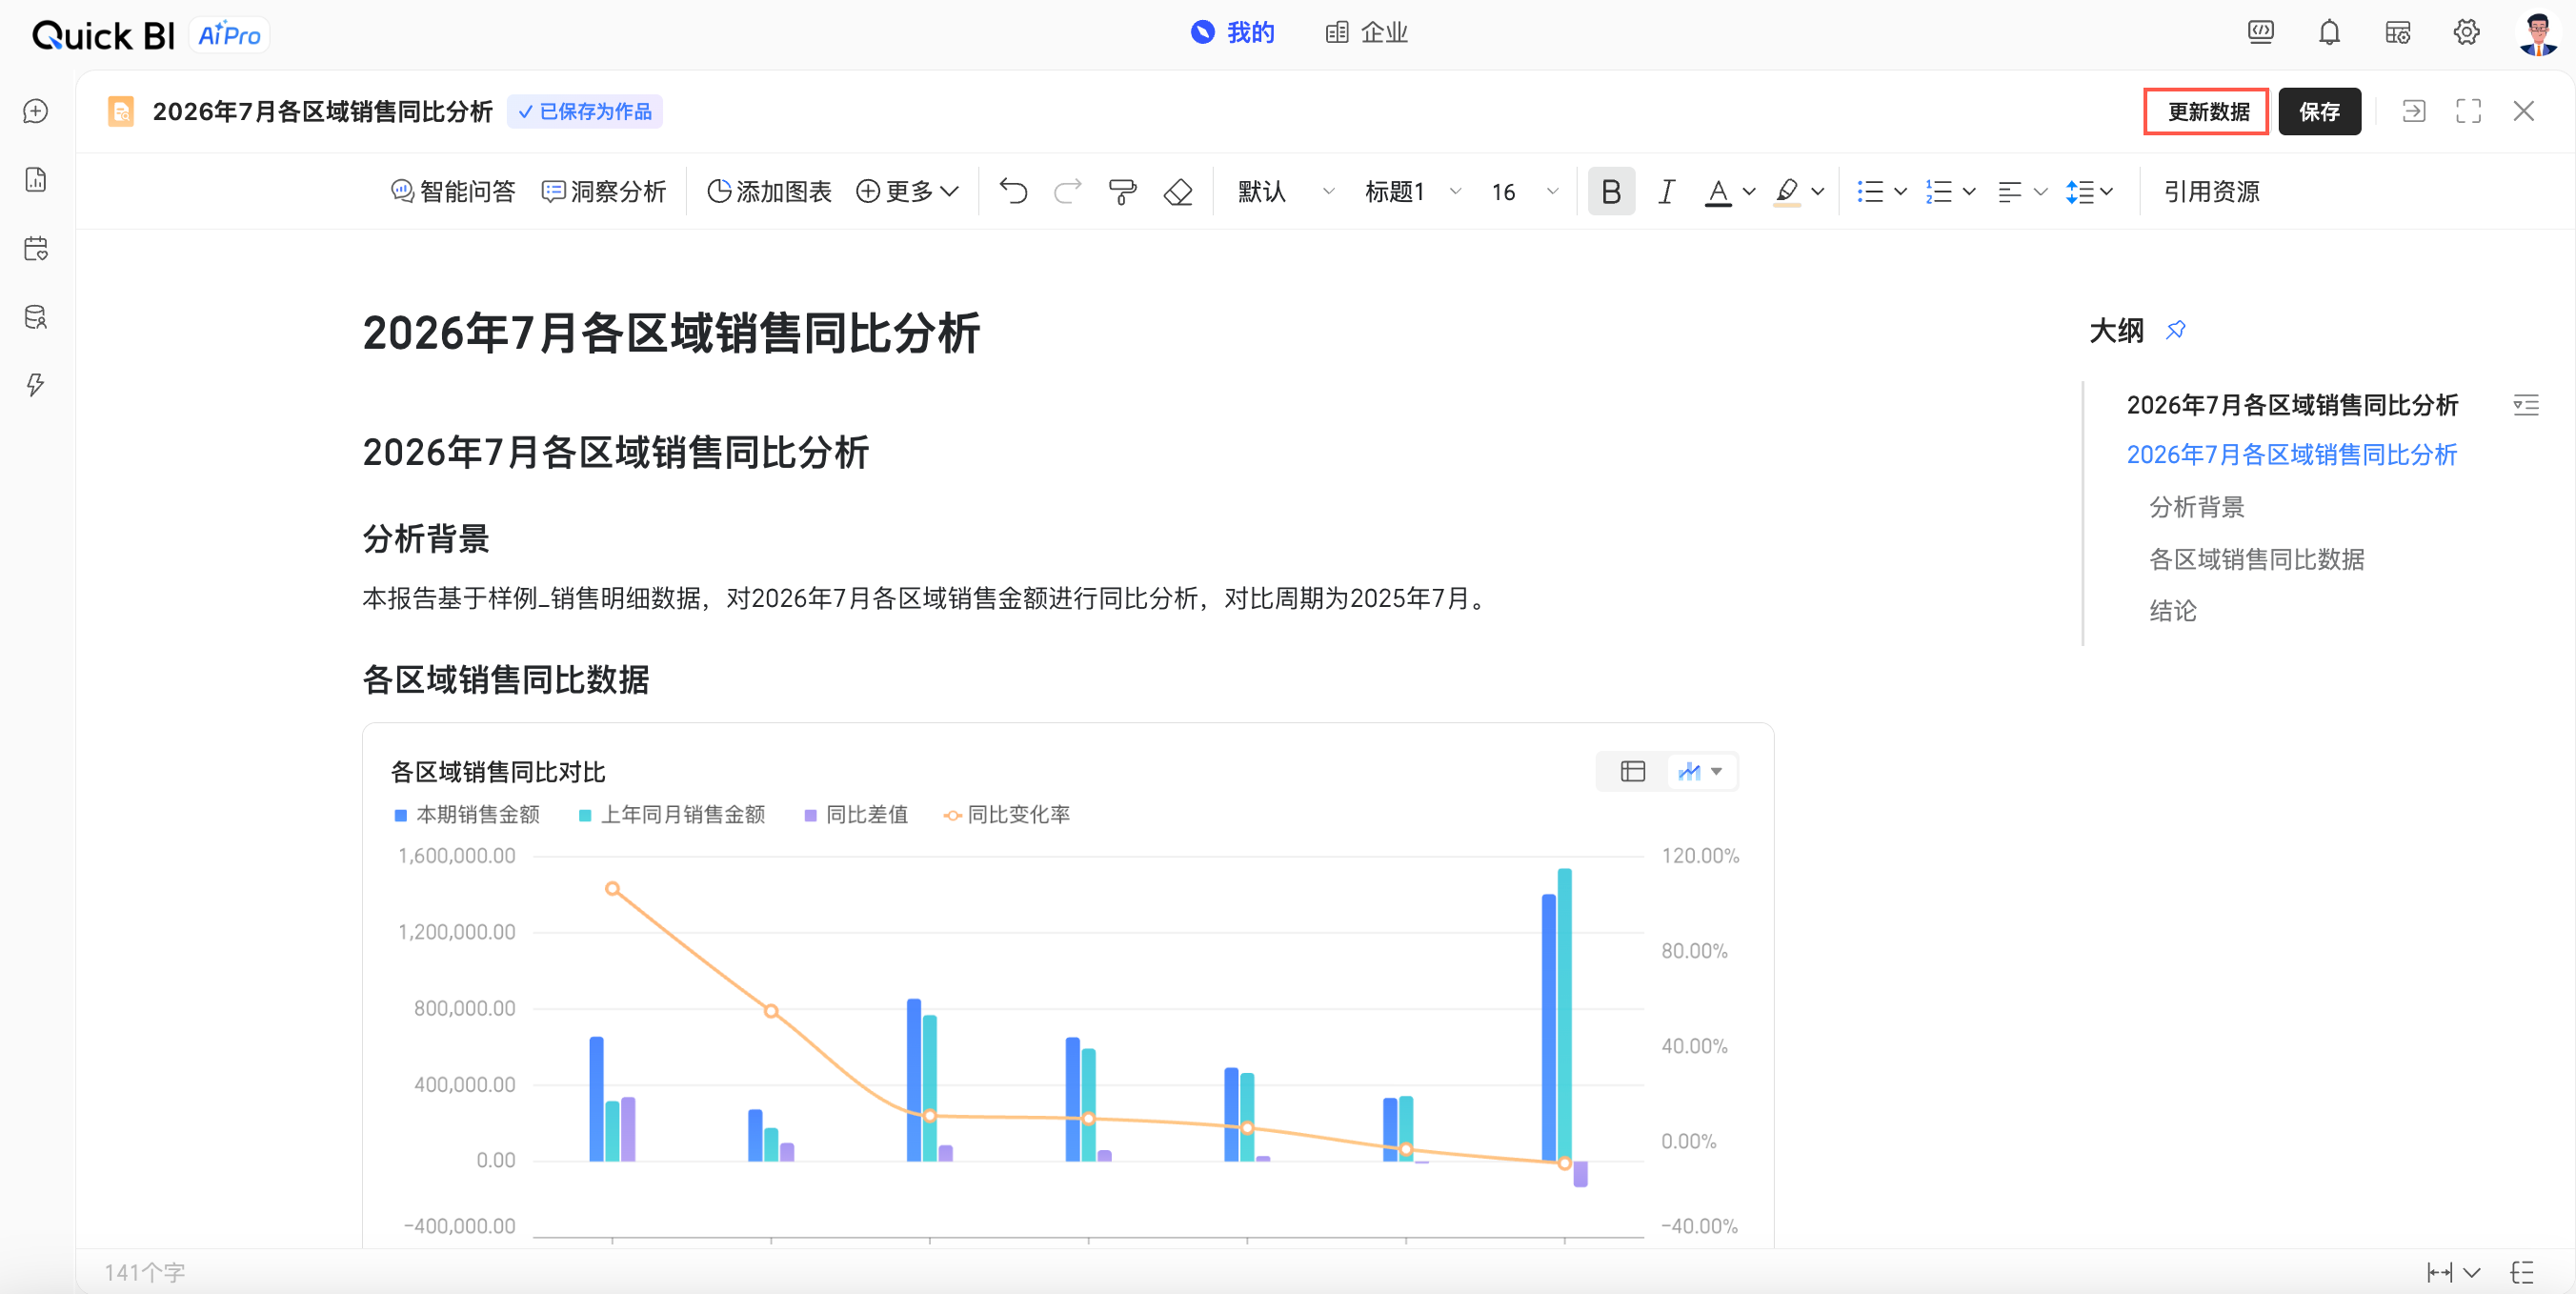Click the report main heading text
The height and width of the screenshot is (1294, 2576).
[671, 333]
